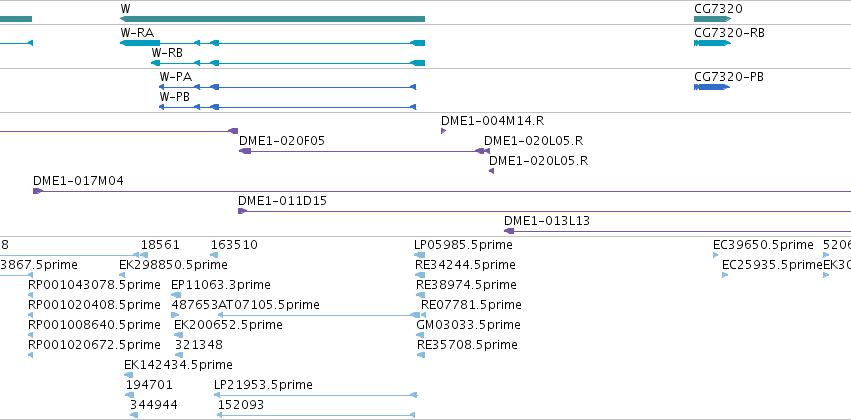Select the DME1-011D15 clone line
Image resolution: width=851 pixels, height=420 pixels.
[x=544, y=211]
